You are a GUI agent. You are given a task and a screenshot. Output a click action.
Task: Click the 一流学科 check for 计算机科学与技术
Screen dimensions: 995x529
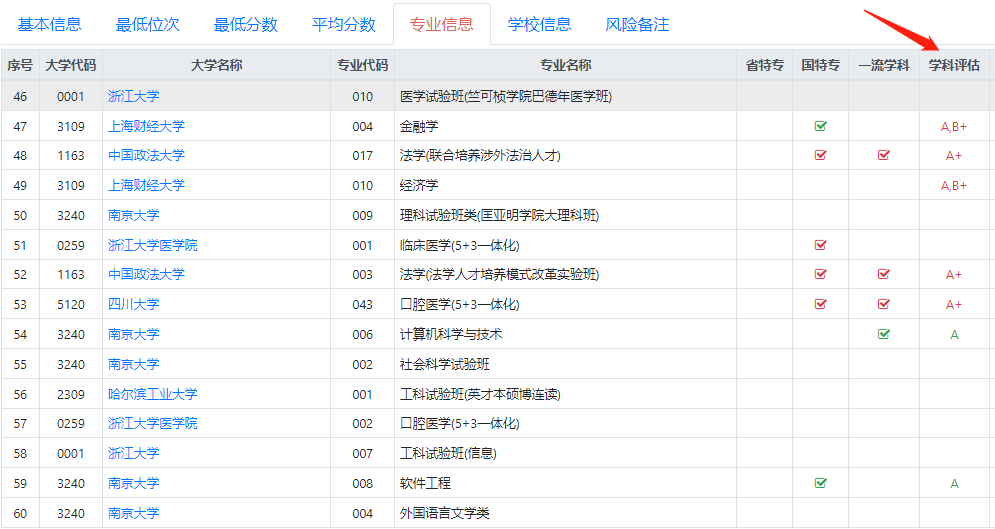(883, 334)
